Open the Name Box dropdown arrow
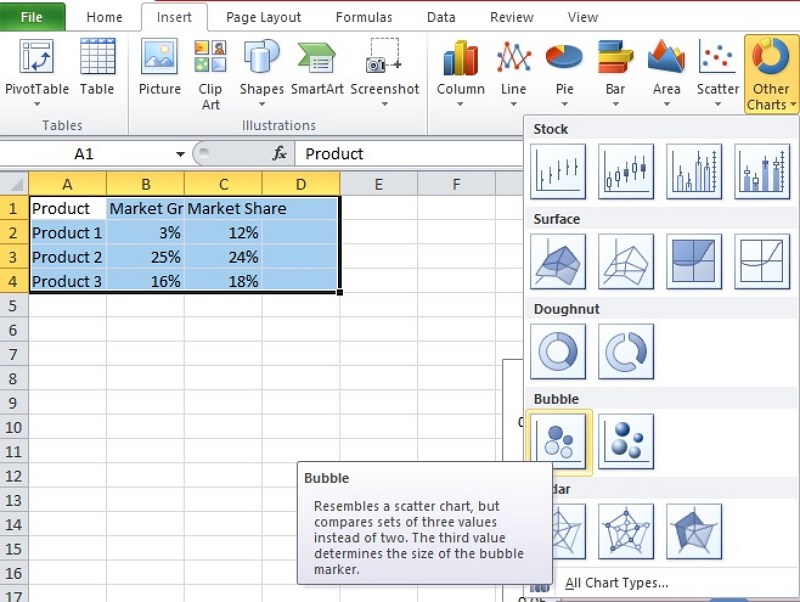 [x=180, y=153]
